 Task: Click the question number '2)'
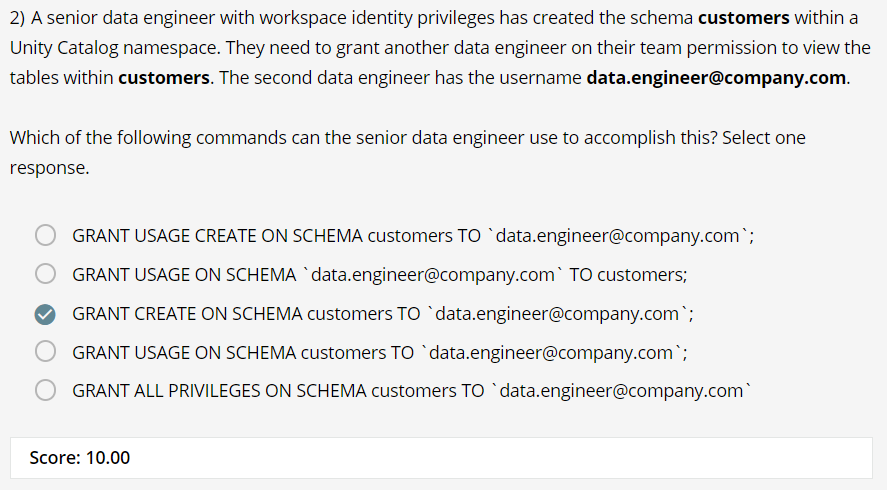pyautogui.click(x=19, y=18)
